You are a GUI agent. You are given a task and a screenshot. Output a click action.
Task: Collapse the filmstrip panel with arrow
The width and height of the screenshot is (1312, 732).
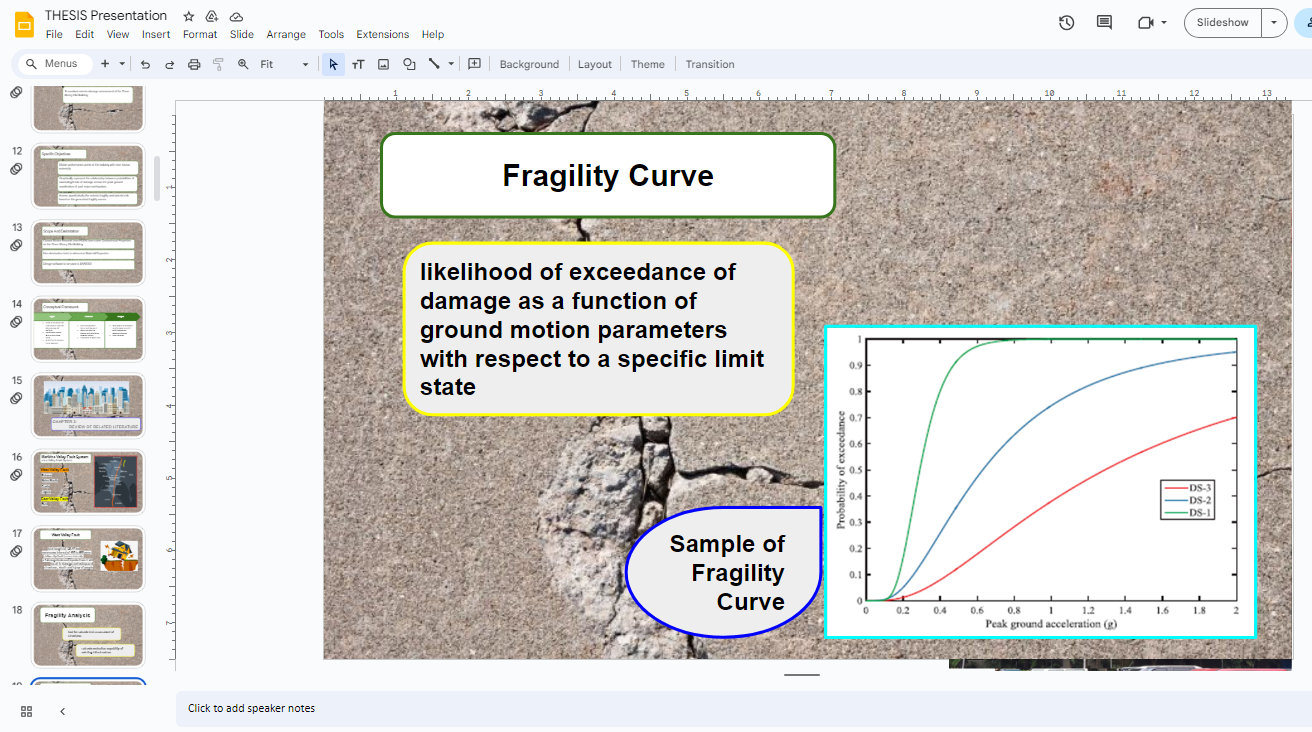[62, 711]
